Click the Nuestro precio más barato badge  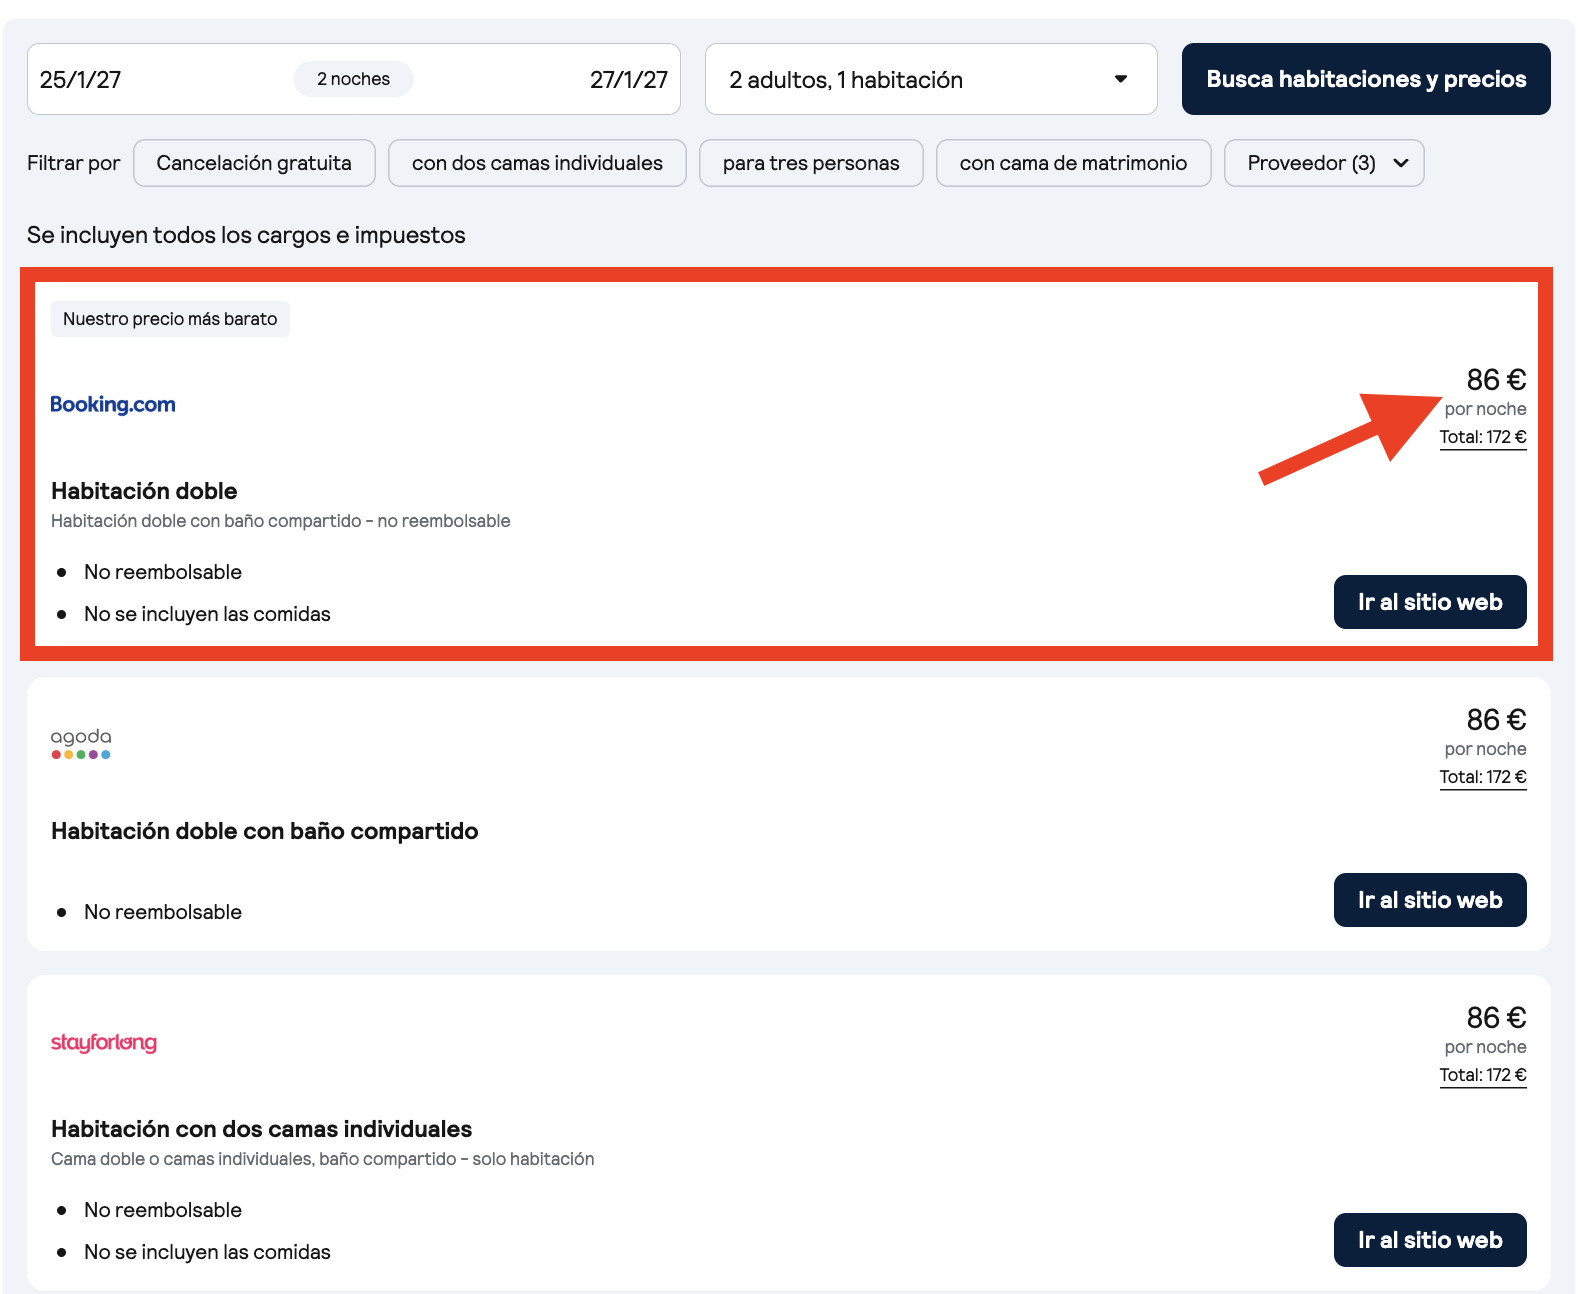[x=170, y=319]
